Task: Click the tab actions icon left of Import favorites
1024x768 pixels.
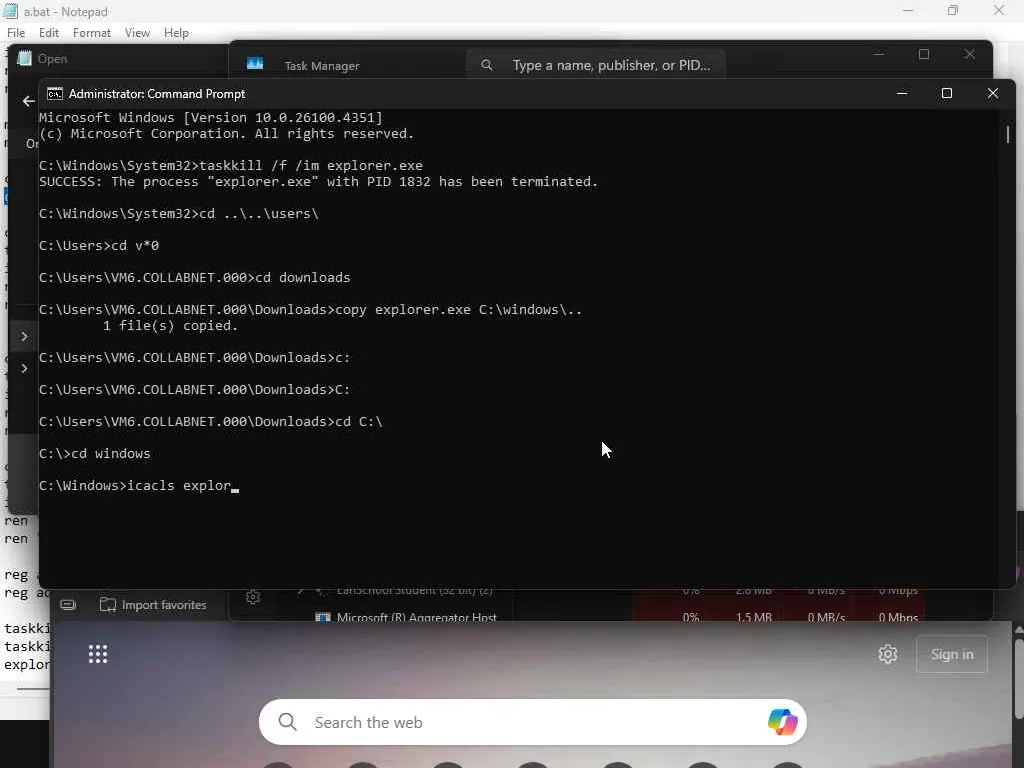Action: tap(68, 605)
